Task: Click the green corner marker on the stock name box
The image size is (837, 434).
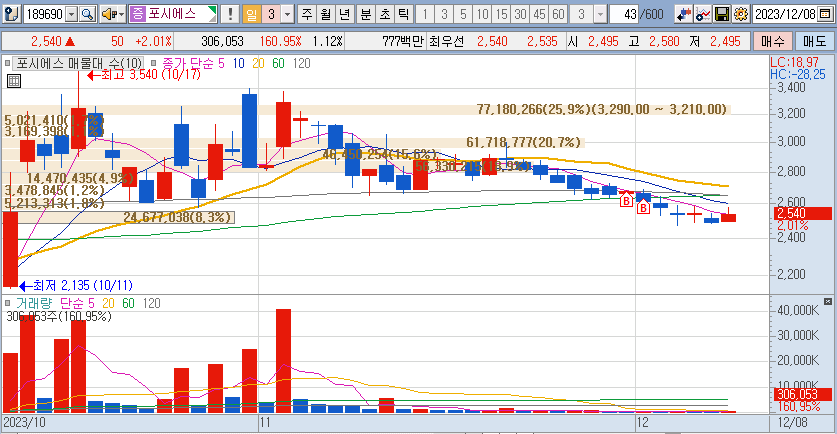Action: (x=212, y=11)
